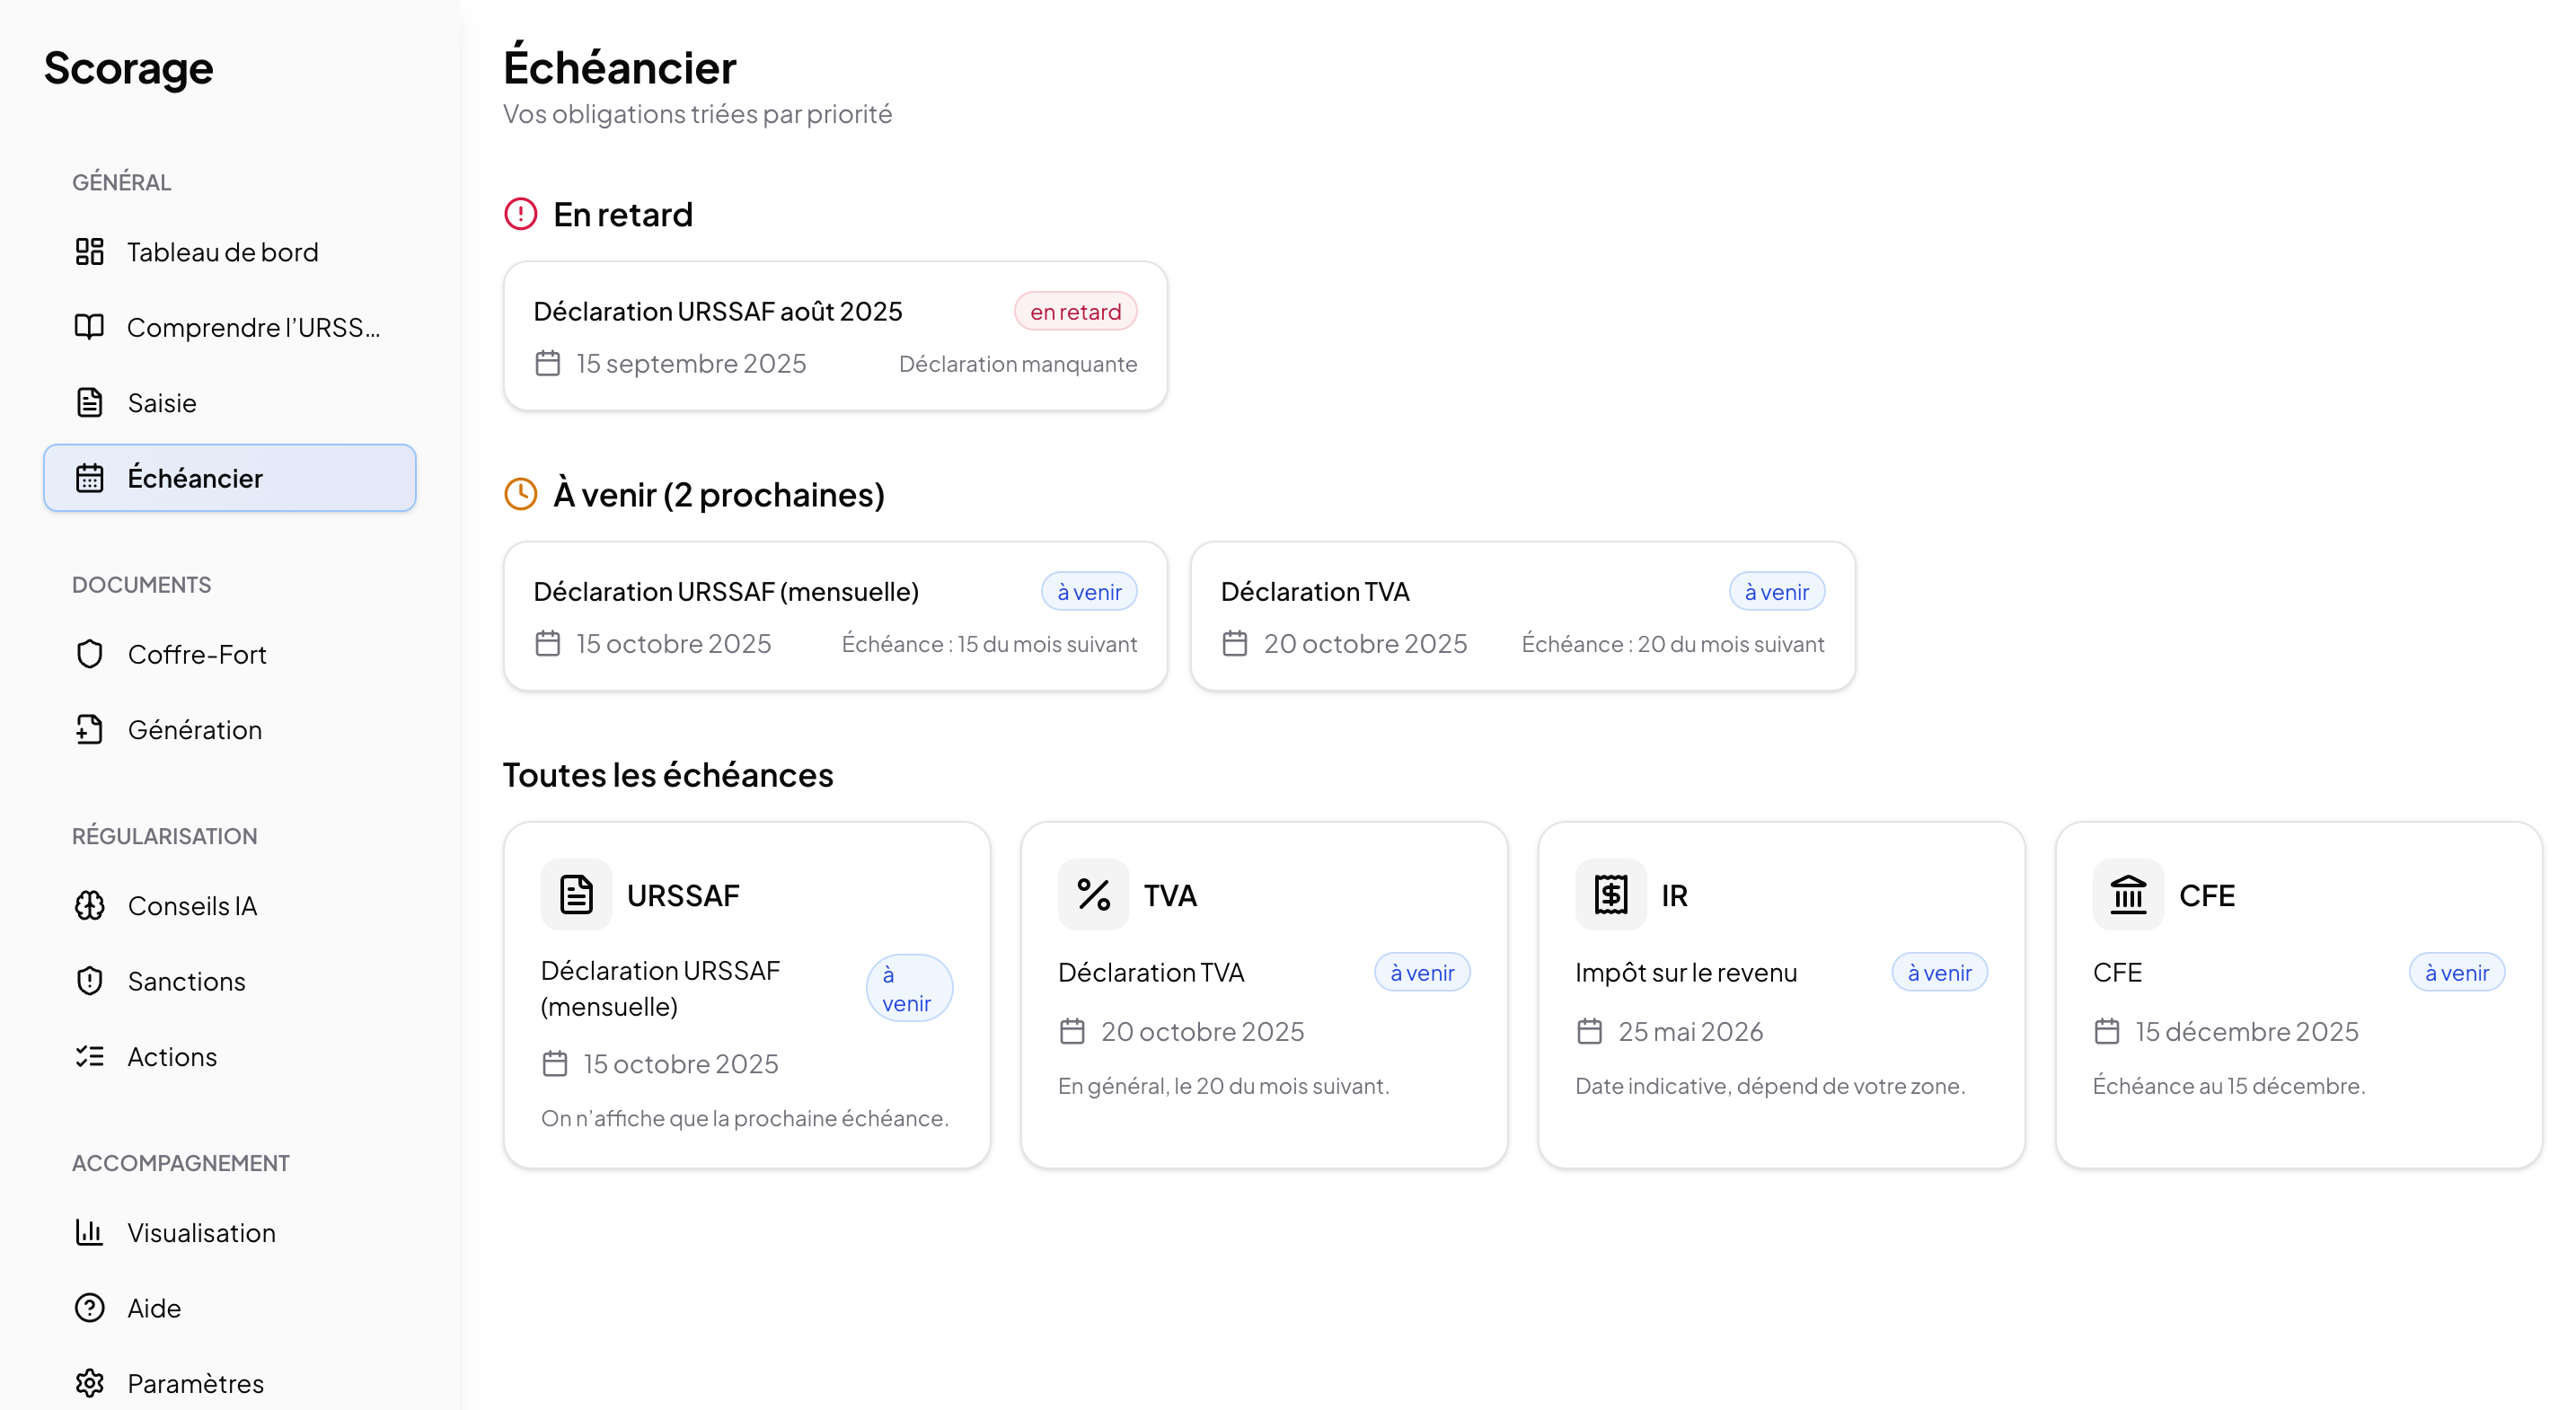Click the Conseils IA brain icon
Viewport: 2576px width, 1410px height.
tap(90, 906)
